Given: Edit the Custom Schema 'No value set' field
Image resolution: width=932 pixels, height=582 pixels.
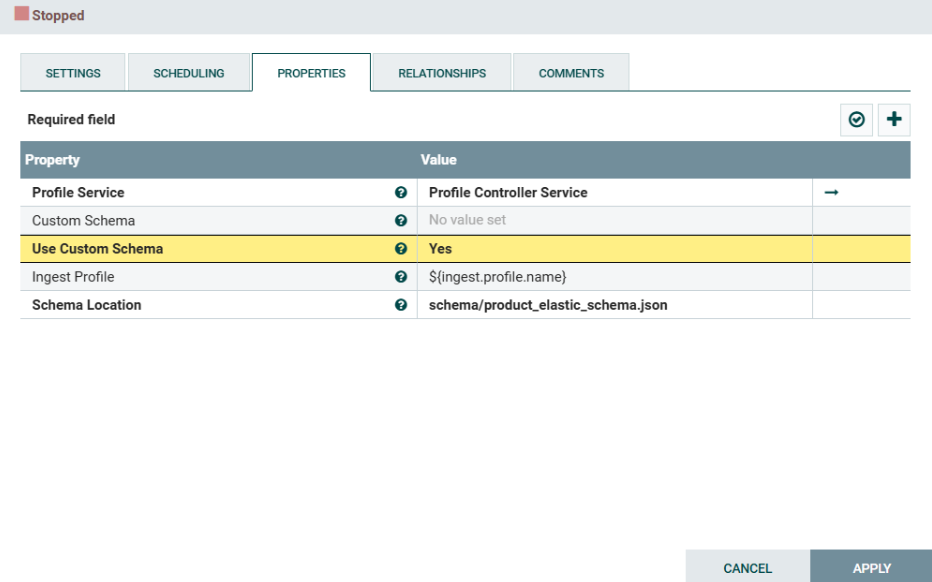Looking at the screenshot, I should pyautogui.click(x=614, y=221).
